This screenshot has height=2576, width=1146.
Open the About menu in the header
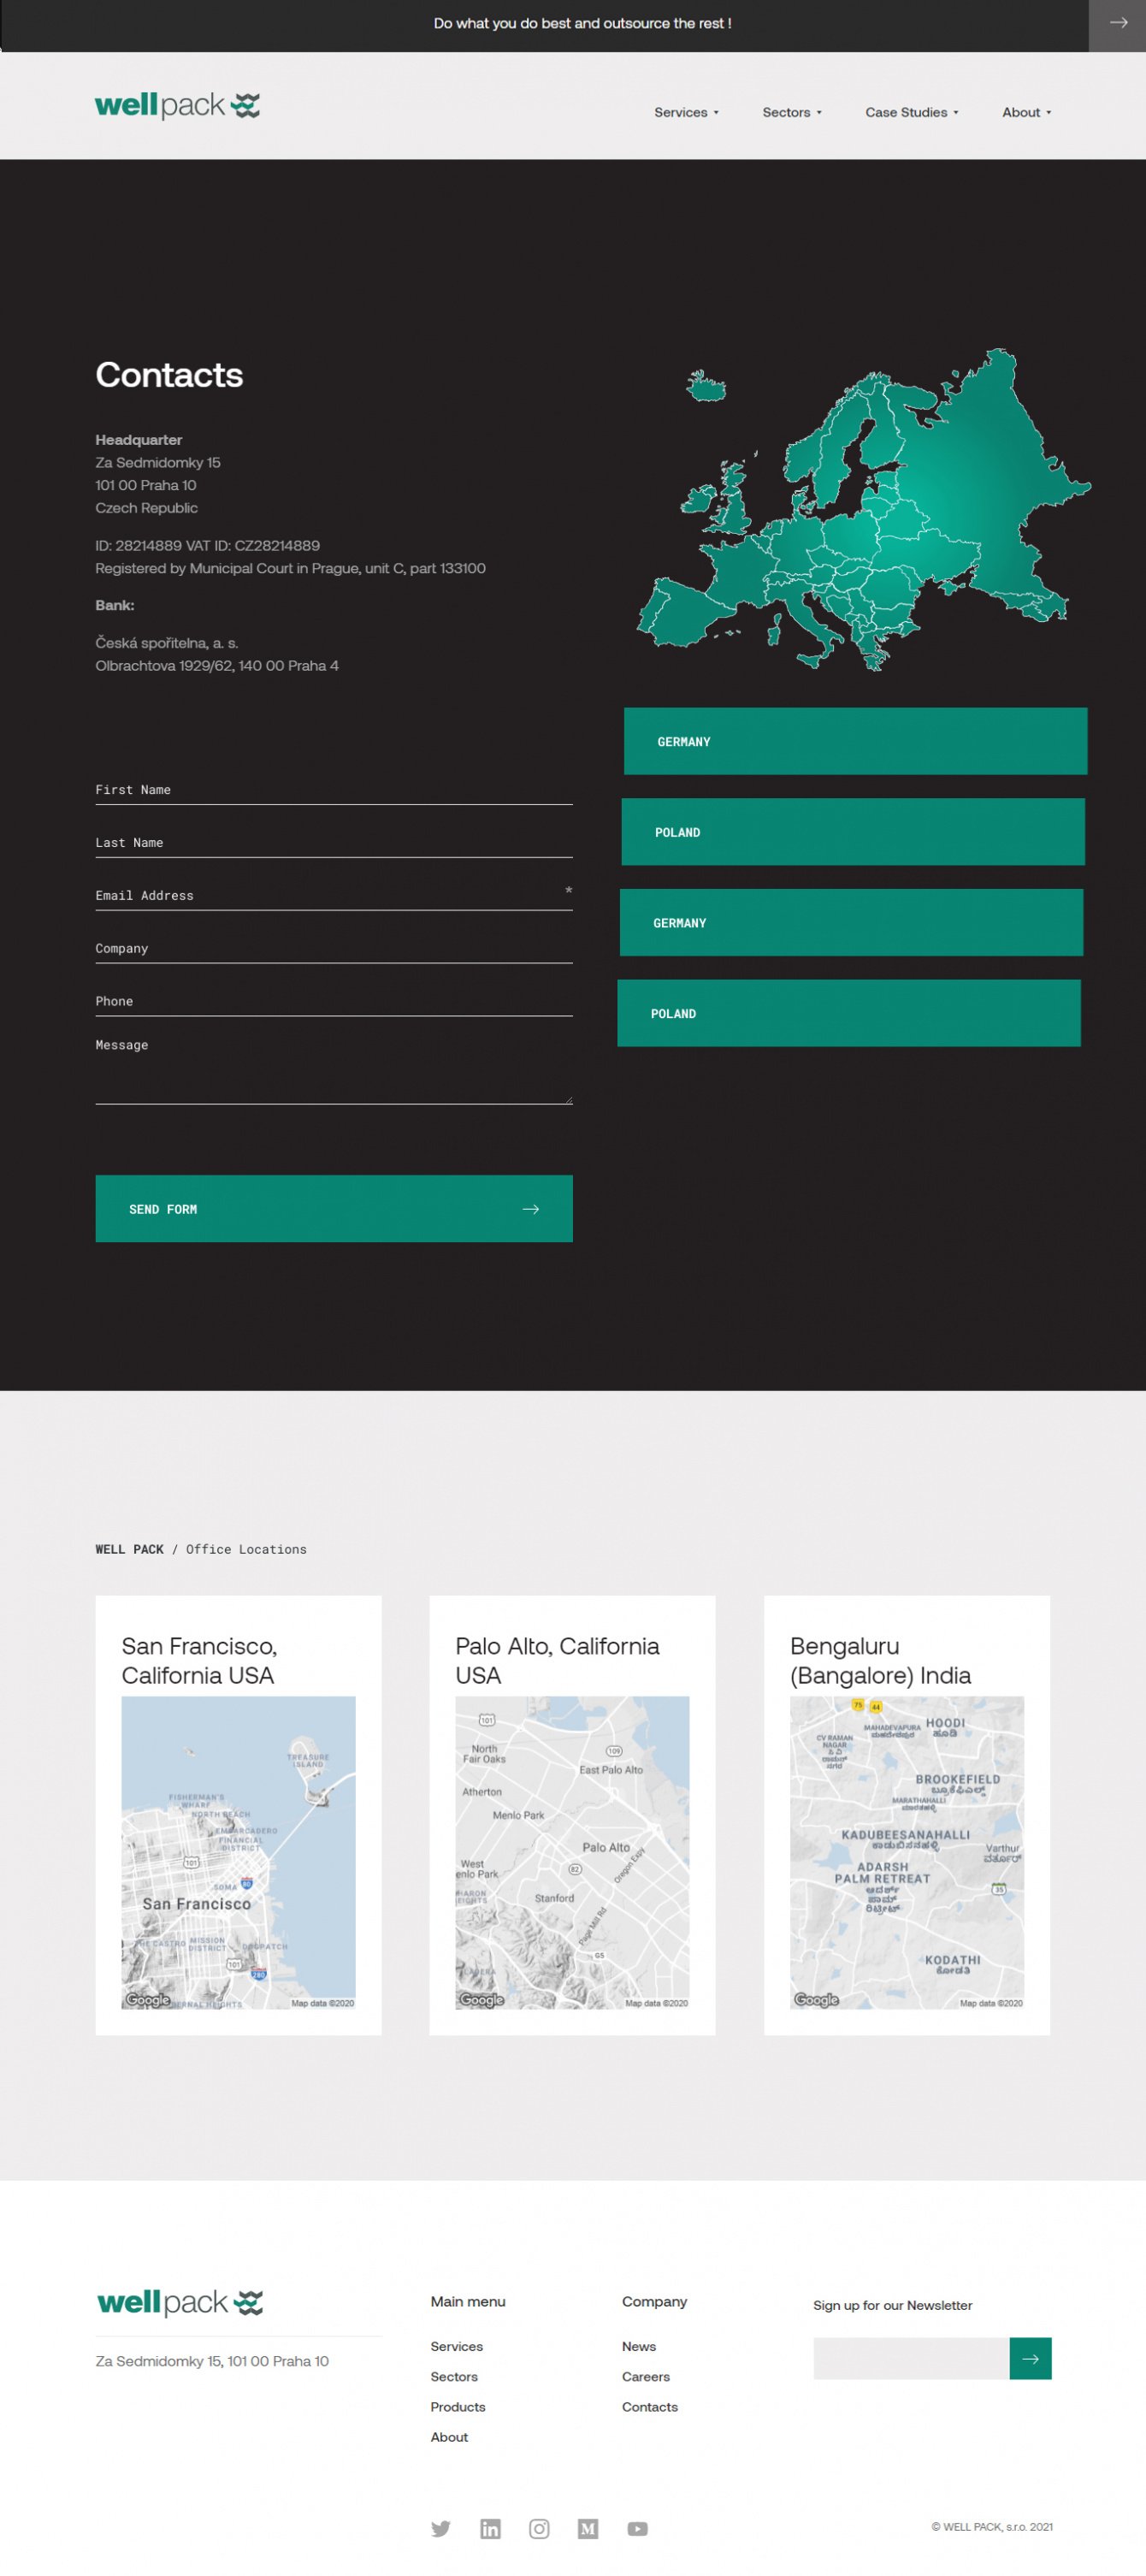tap(1026, 112)
